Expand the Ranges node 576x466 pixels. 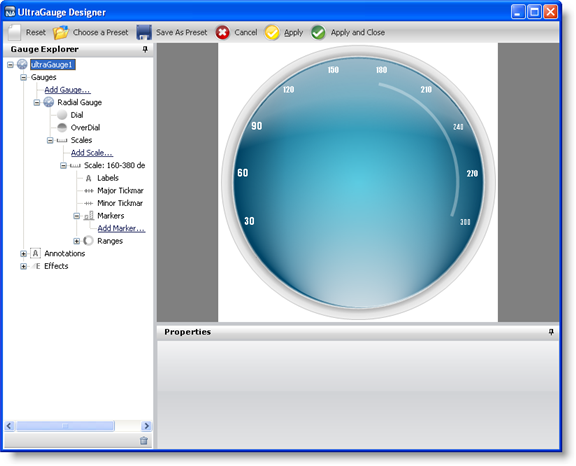76,241
